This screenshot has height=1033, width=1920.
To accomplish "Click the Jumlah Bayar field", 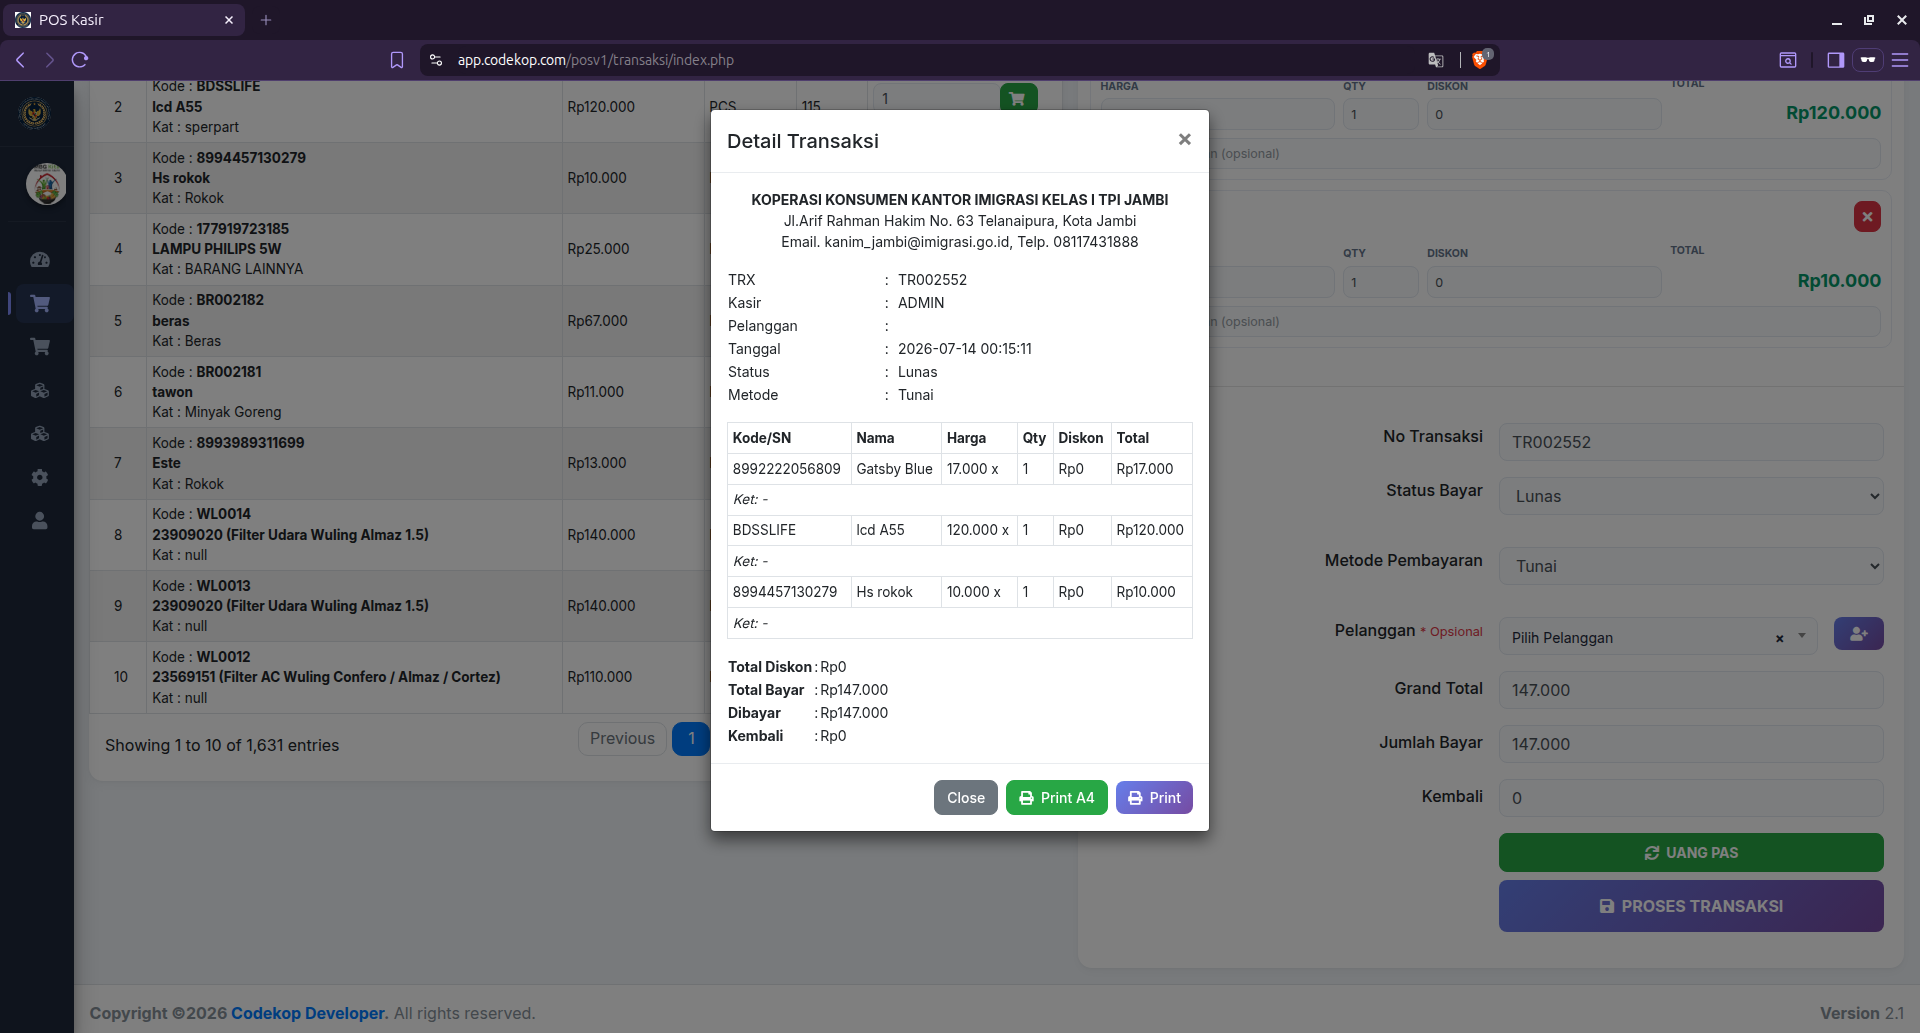I will click(1691, 744).
